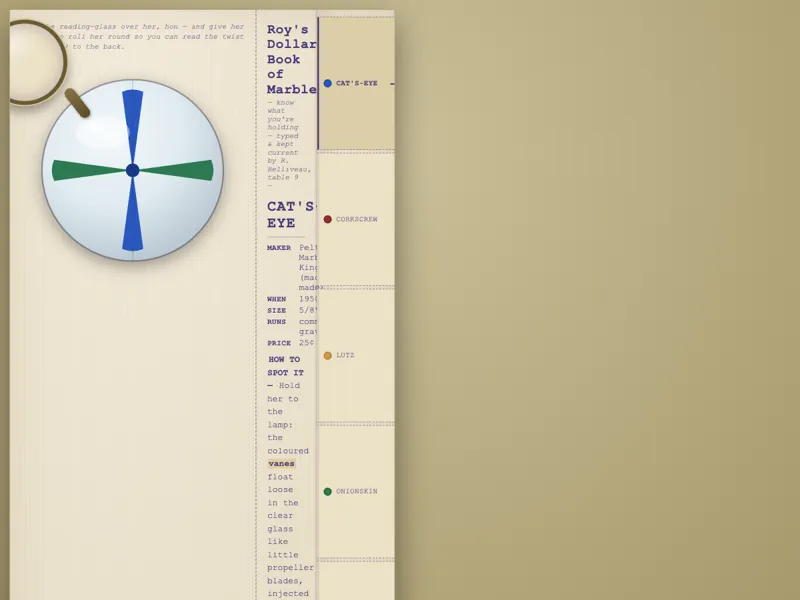Click the "PRICE" field label

click(x=279, y=343)
